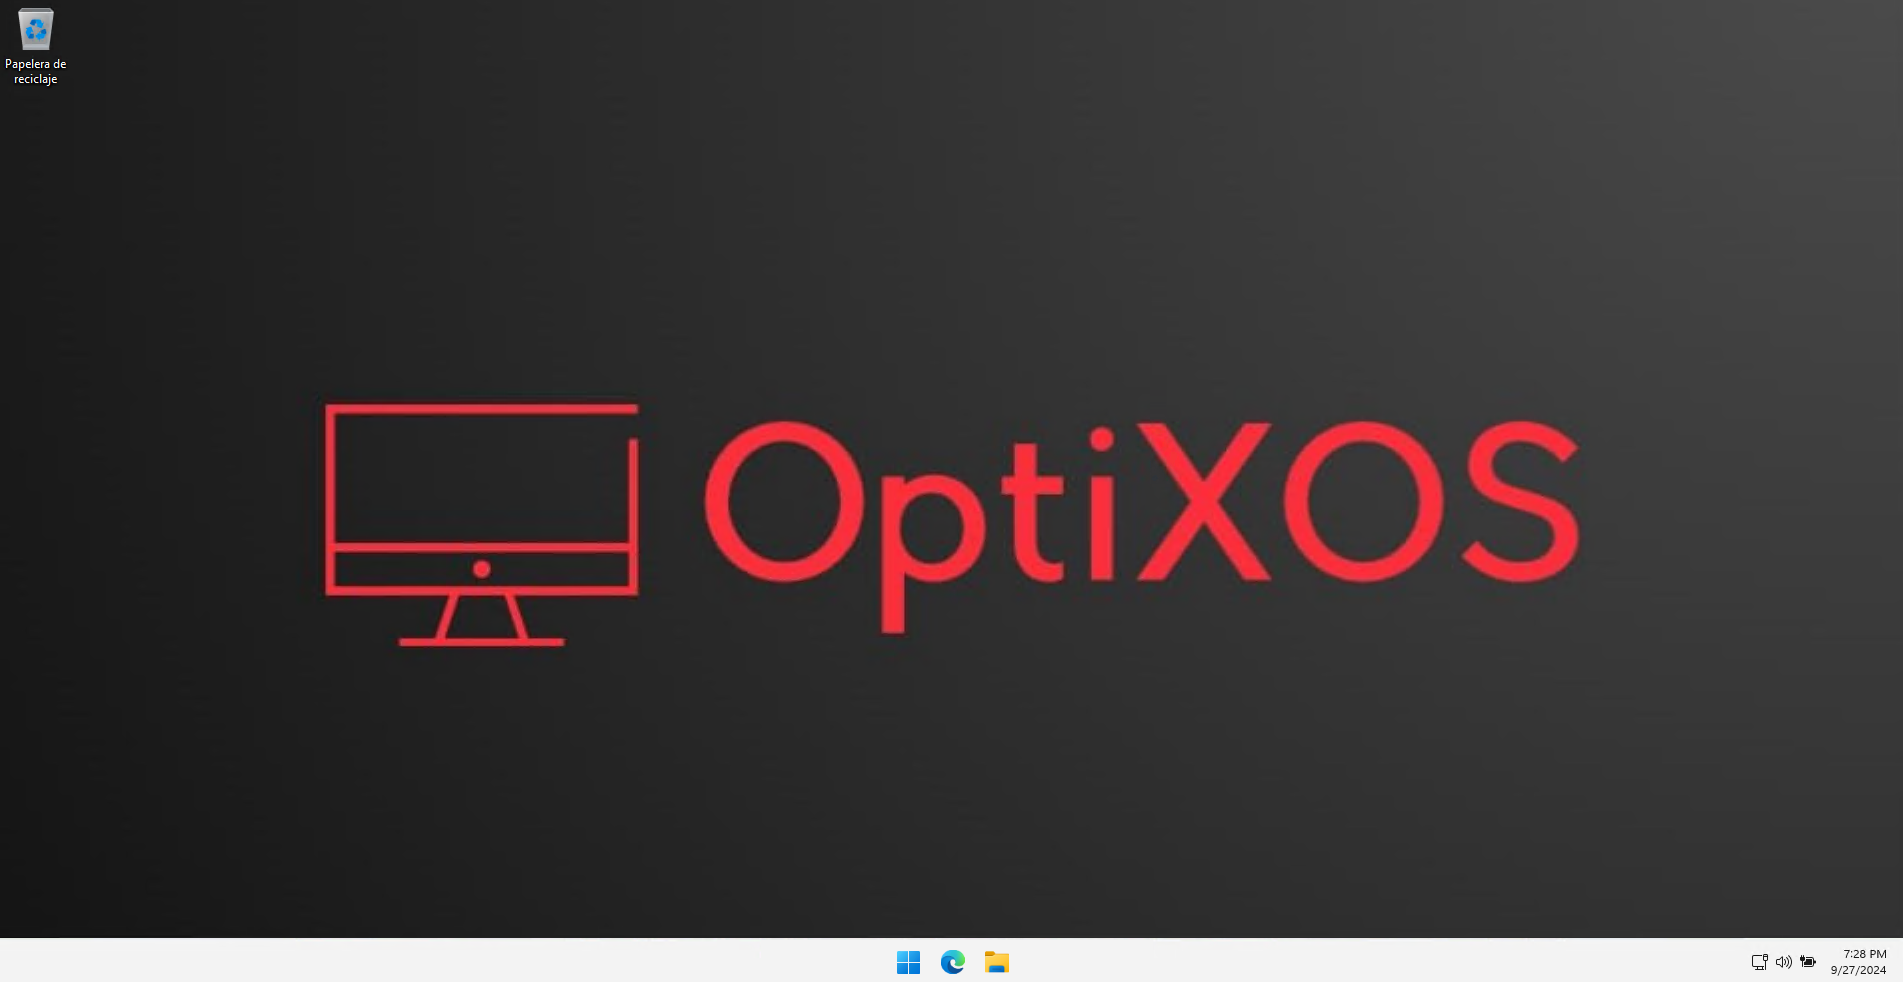The image size is (1903, 982).
Task: Click the red dot on the monitor logo
Action: click(481, 569)
